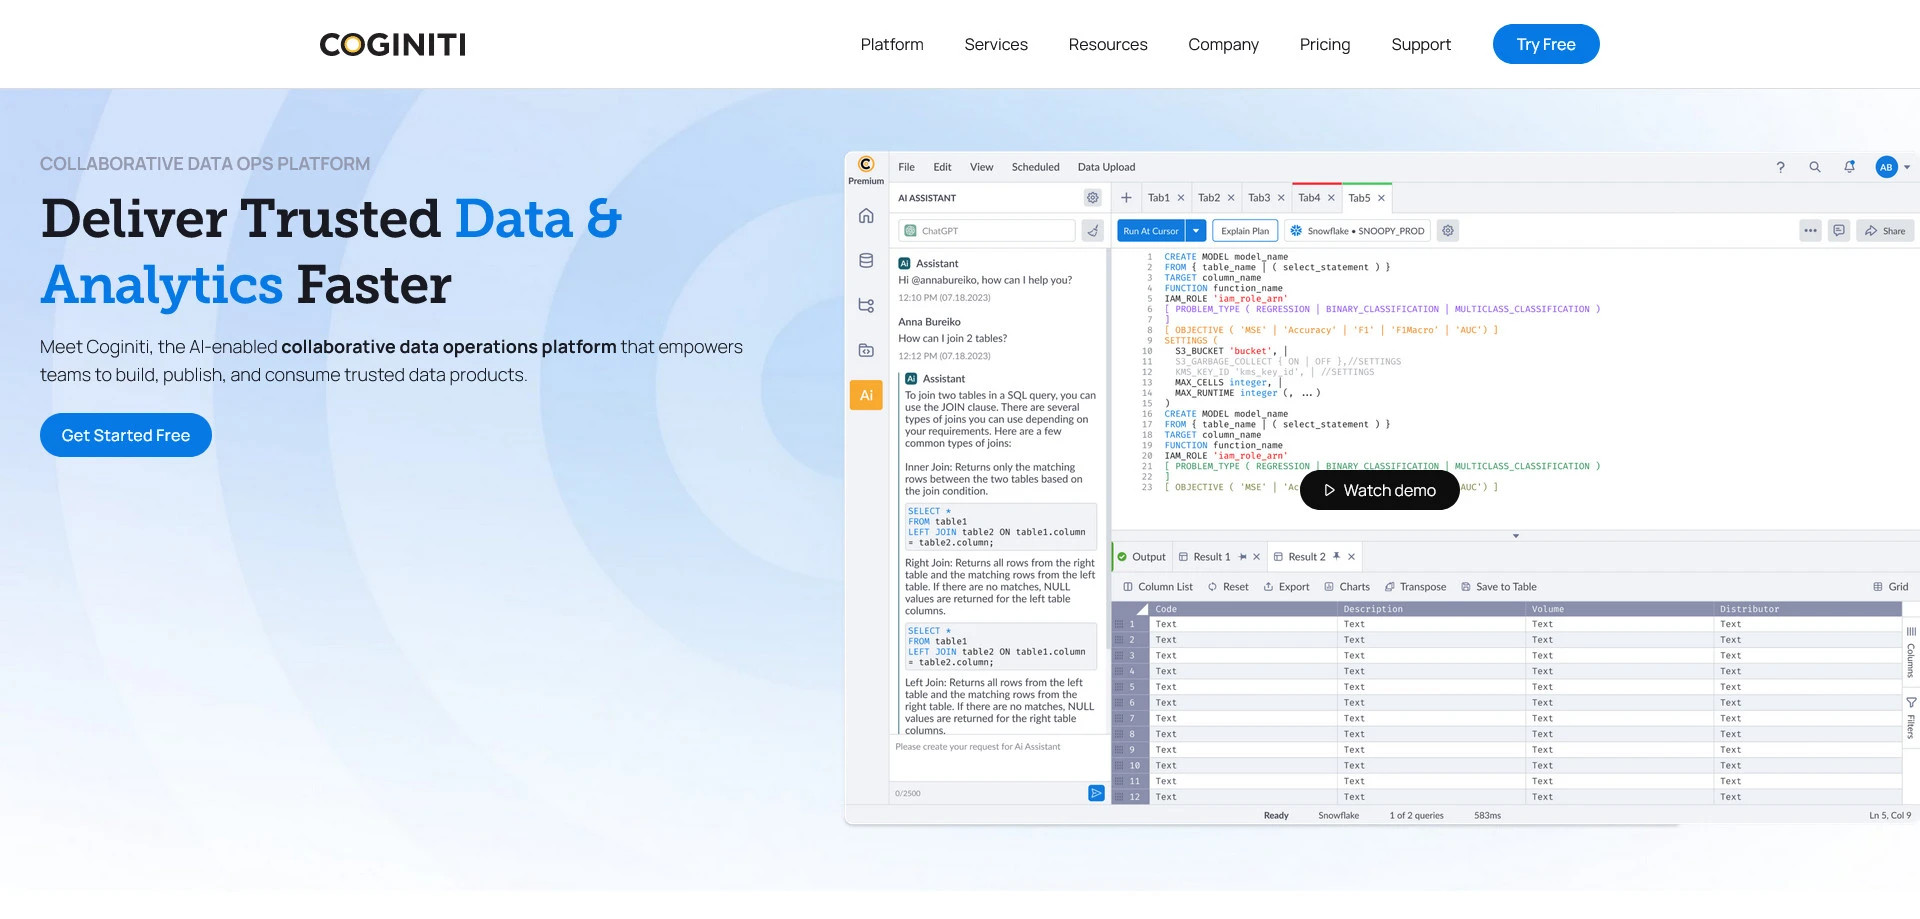Switch to Tab4
The width and height of the screenshot is (1920, 919).
click(x=1309, y=198)
